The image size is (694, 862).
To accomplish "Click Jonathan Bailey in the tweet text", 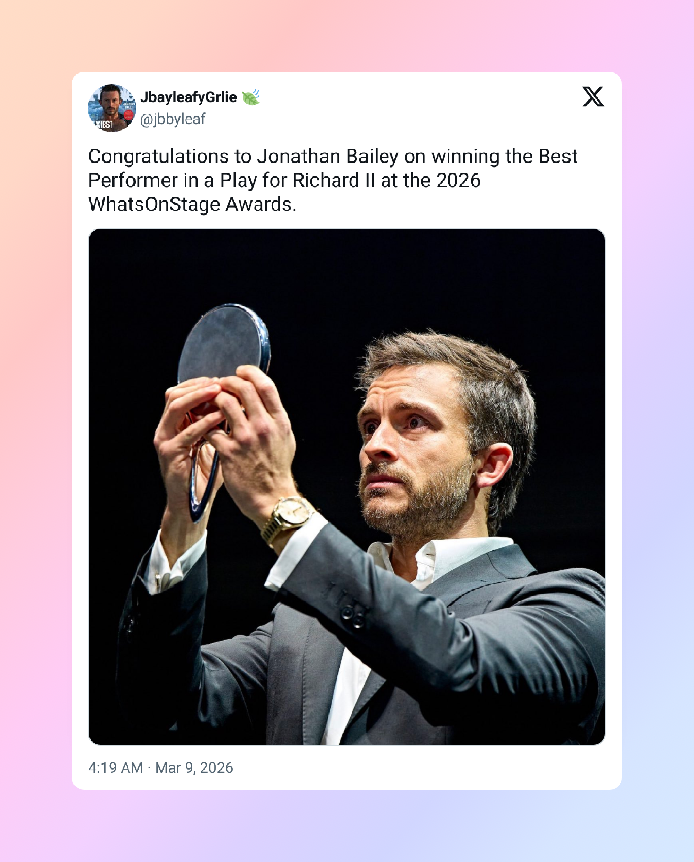I will click(x=337, y=157).
